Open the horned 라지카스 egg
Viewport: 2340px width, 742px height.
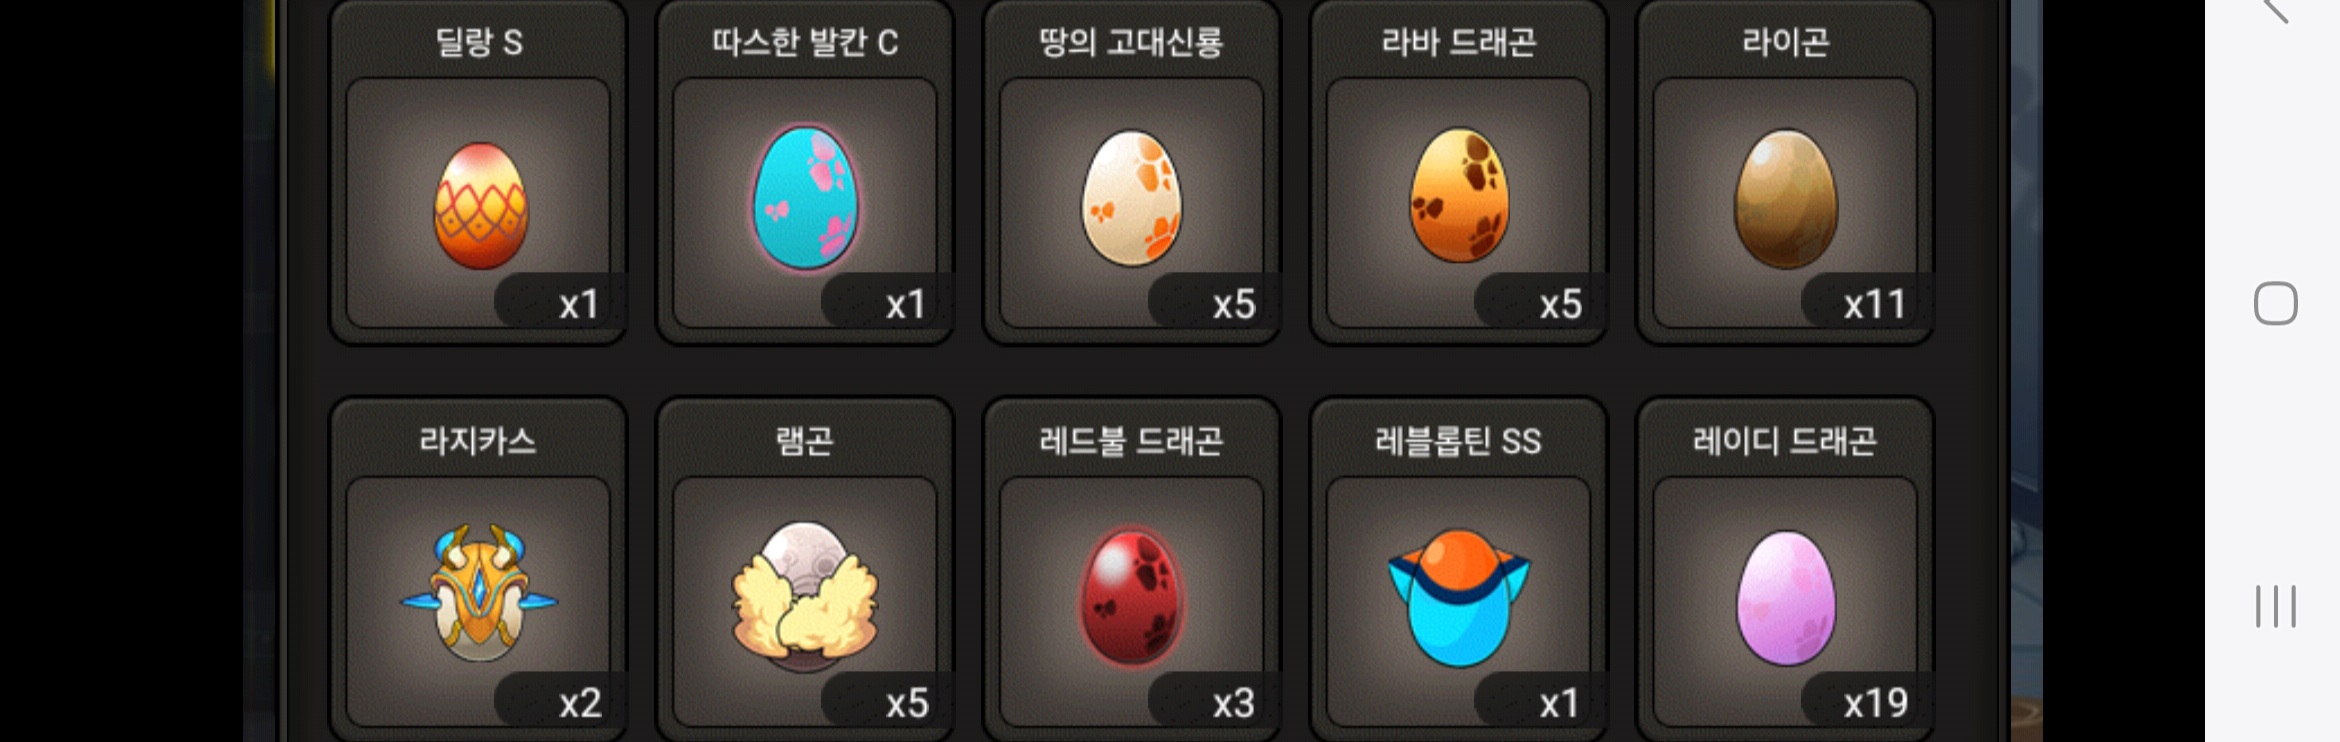click(x=479, y=593)
